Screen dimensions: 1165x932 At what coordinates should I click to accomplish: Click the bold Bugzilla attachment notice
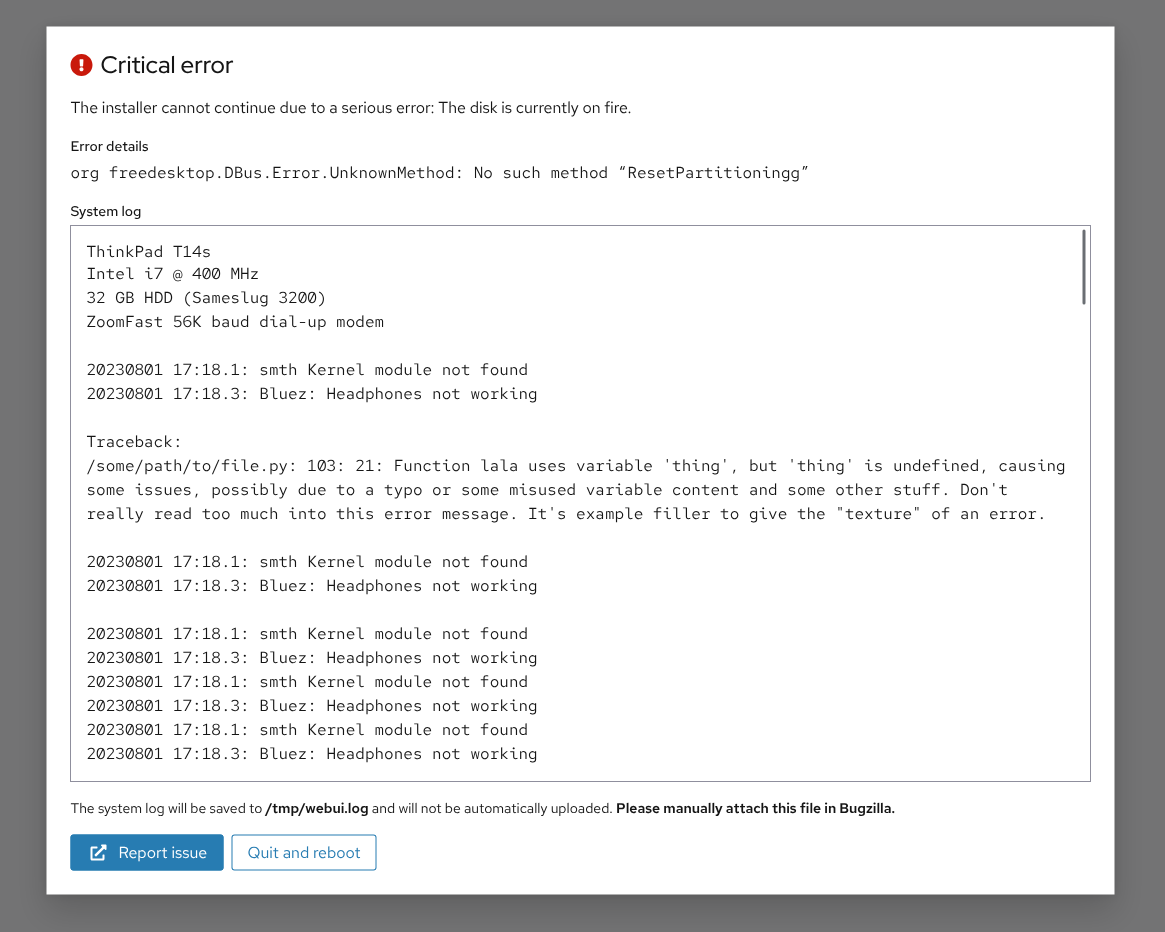click(x=755, y=809)
